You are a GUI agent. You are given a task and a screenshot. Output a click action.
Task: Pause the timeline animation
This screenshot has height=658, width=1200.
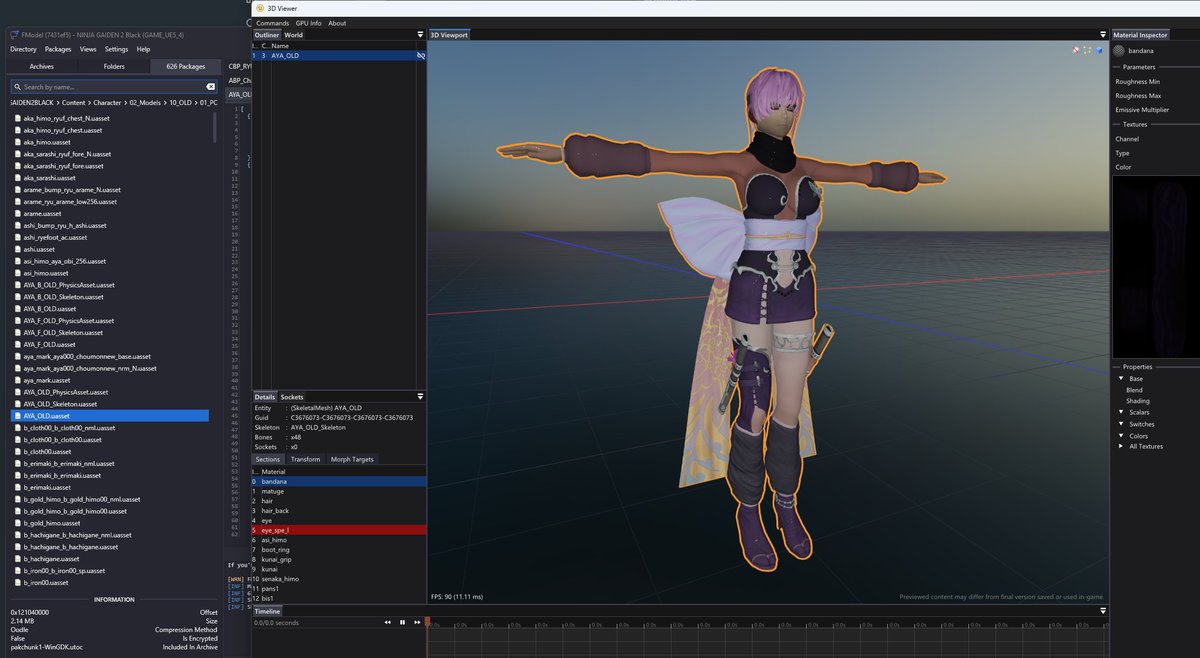[x=402, y=622]
